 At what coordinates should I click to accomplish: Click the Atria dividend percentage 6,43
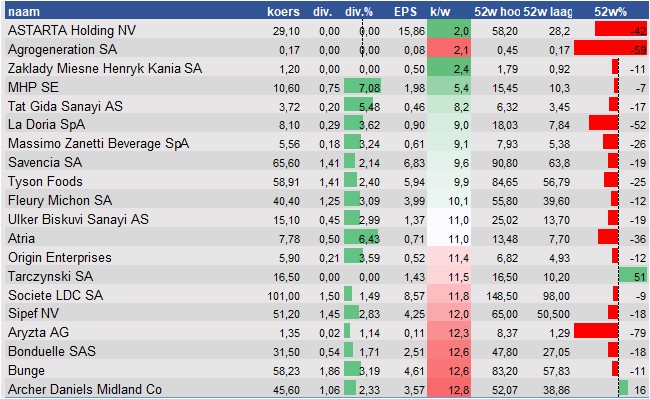pyautogui.click(x=369, y=239)
